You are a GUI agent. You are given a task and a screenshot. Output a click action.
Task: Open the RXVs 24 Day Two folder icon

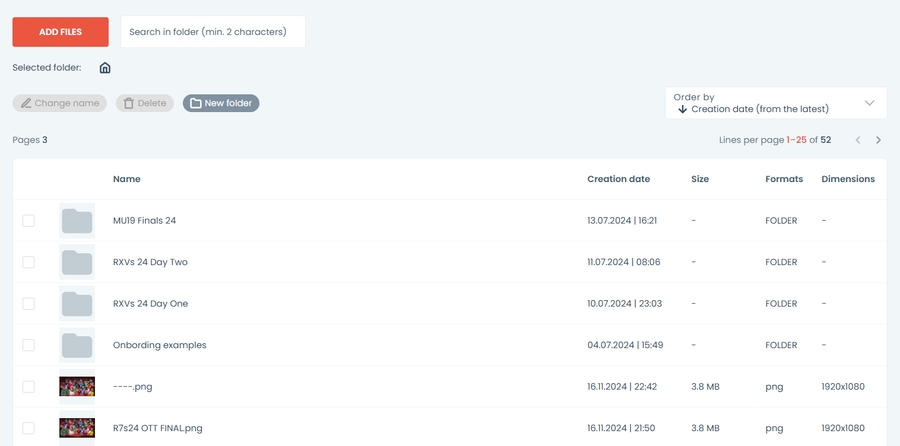[77, 262]
